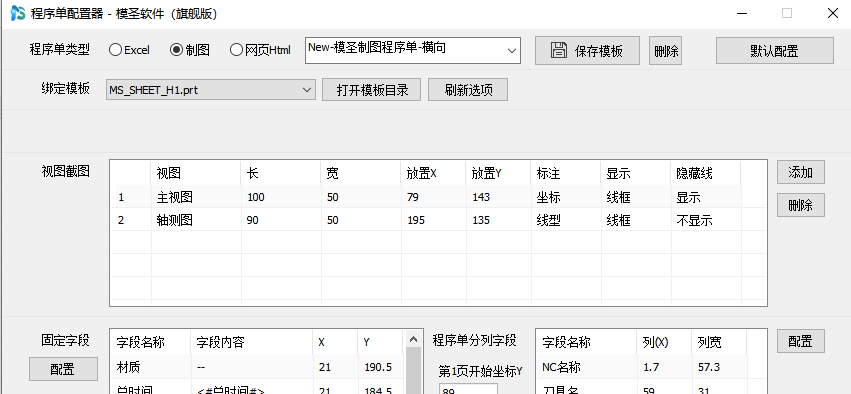Close the 程序单配置器 window
Screen dimensions: 851x394
coord(832,13)
